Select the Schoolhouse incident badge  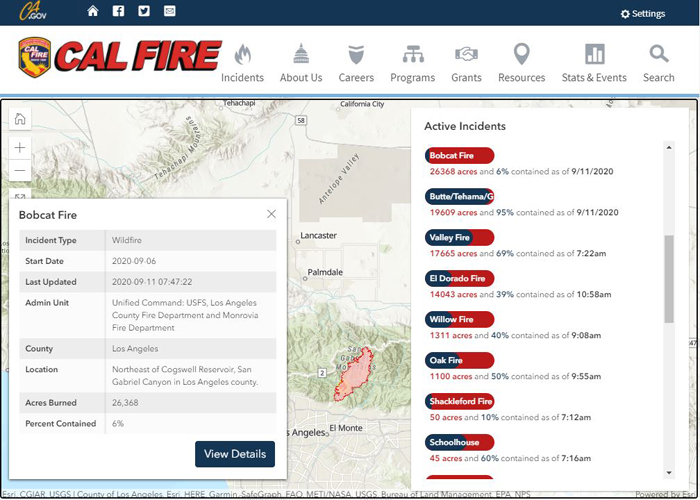(x=460, y=442)
